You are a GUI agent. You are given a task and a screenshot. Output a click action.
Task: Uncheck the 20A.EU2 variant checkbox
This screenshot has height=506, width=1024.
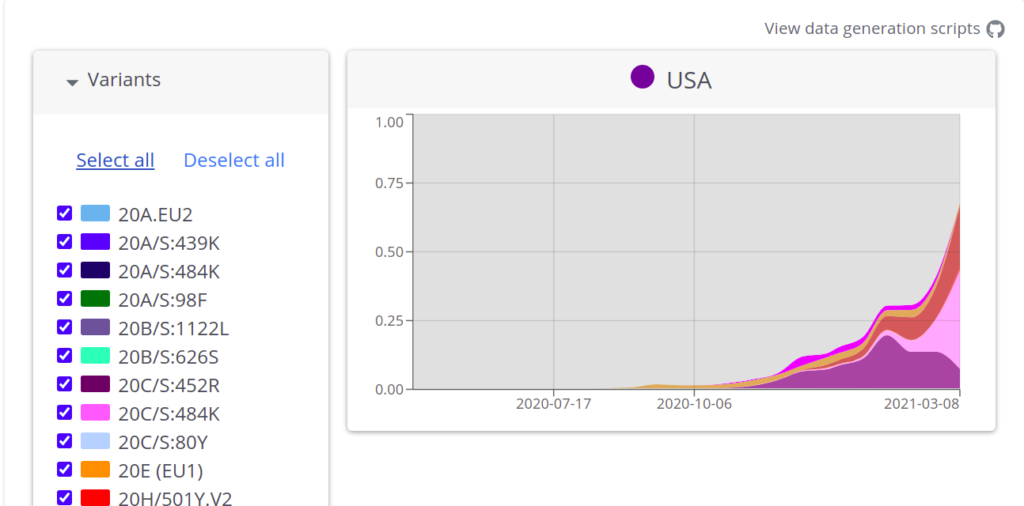[x=65, y=213]
